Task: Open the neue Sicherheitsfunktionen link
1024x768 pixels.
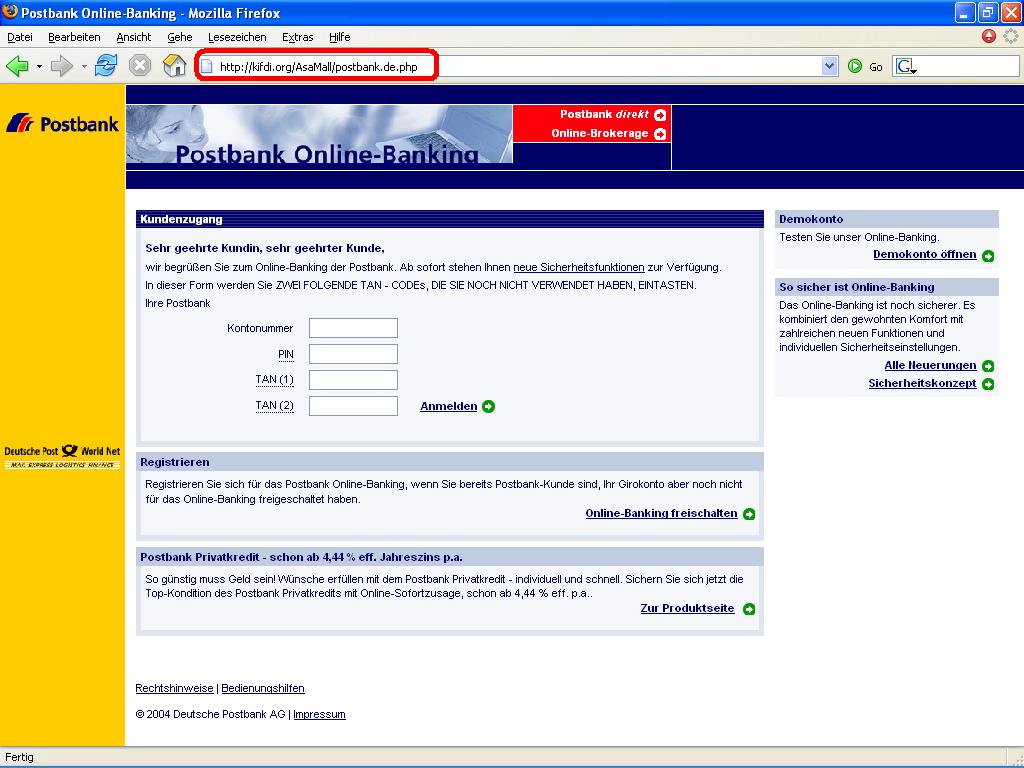Action: point(579,267)
